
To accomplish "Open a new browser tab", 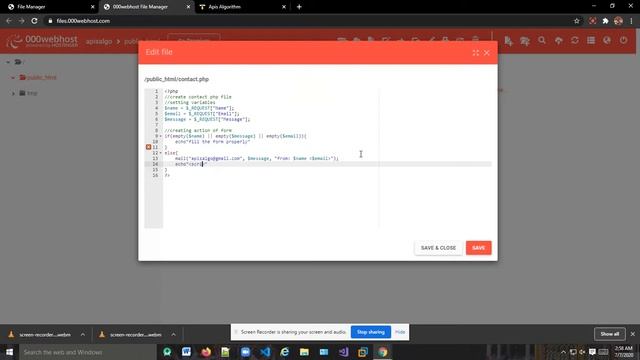I will tap(299, 7).
